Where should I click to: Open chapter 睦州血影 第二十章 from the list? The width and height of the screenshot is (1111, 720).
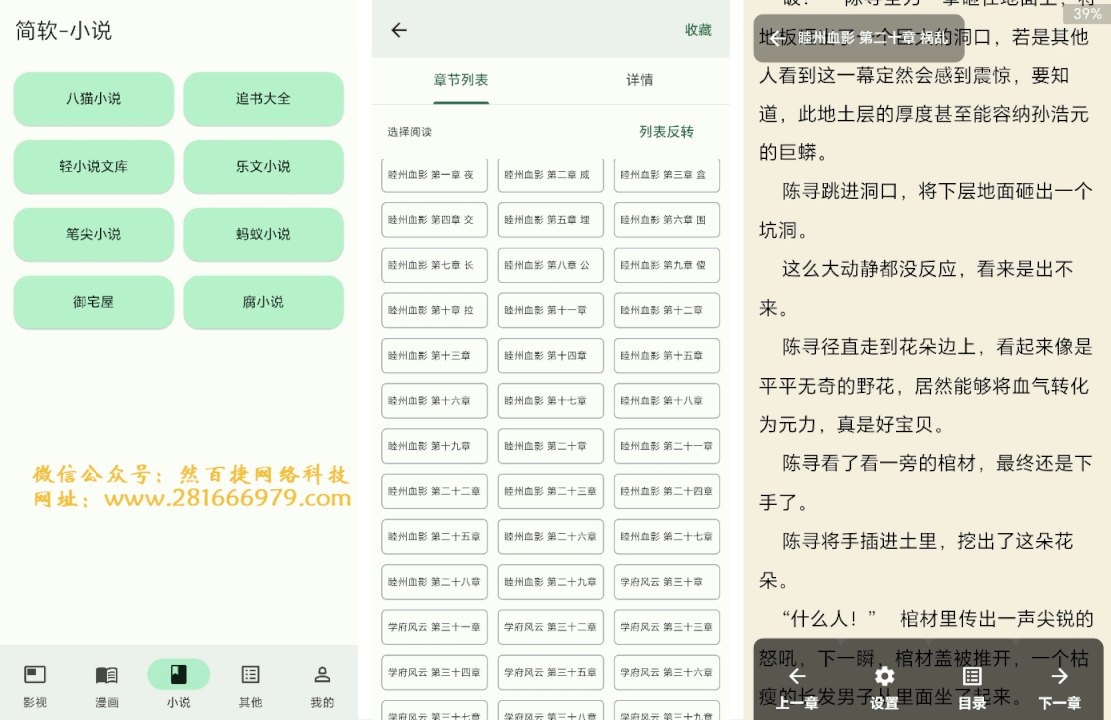point(550,446)
